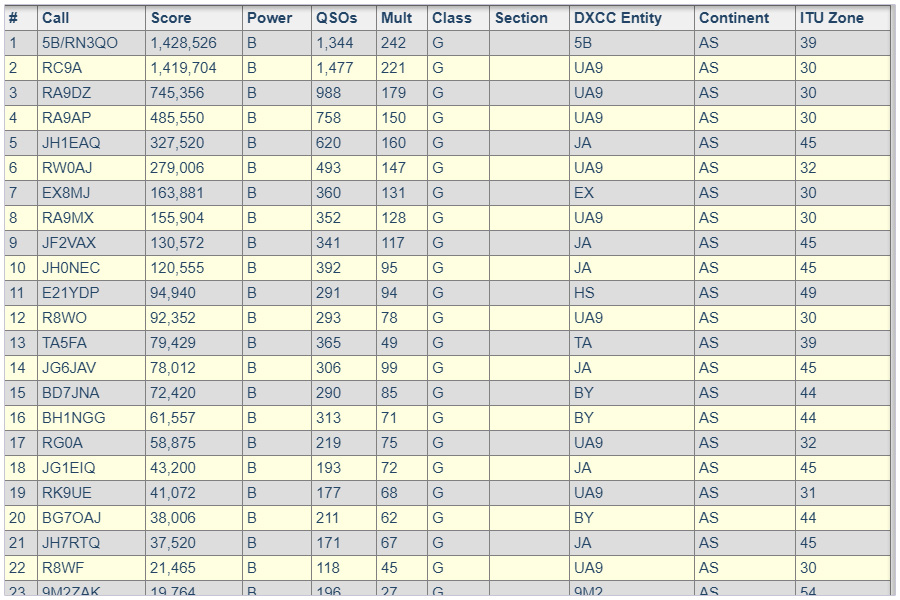Click callsign RC9A in row 2
The height and width of the screenshot is (600, 900).
coord(62,68)
